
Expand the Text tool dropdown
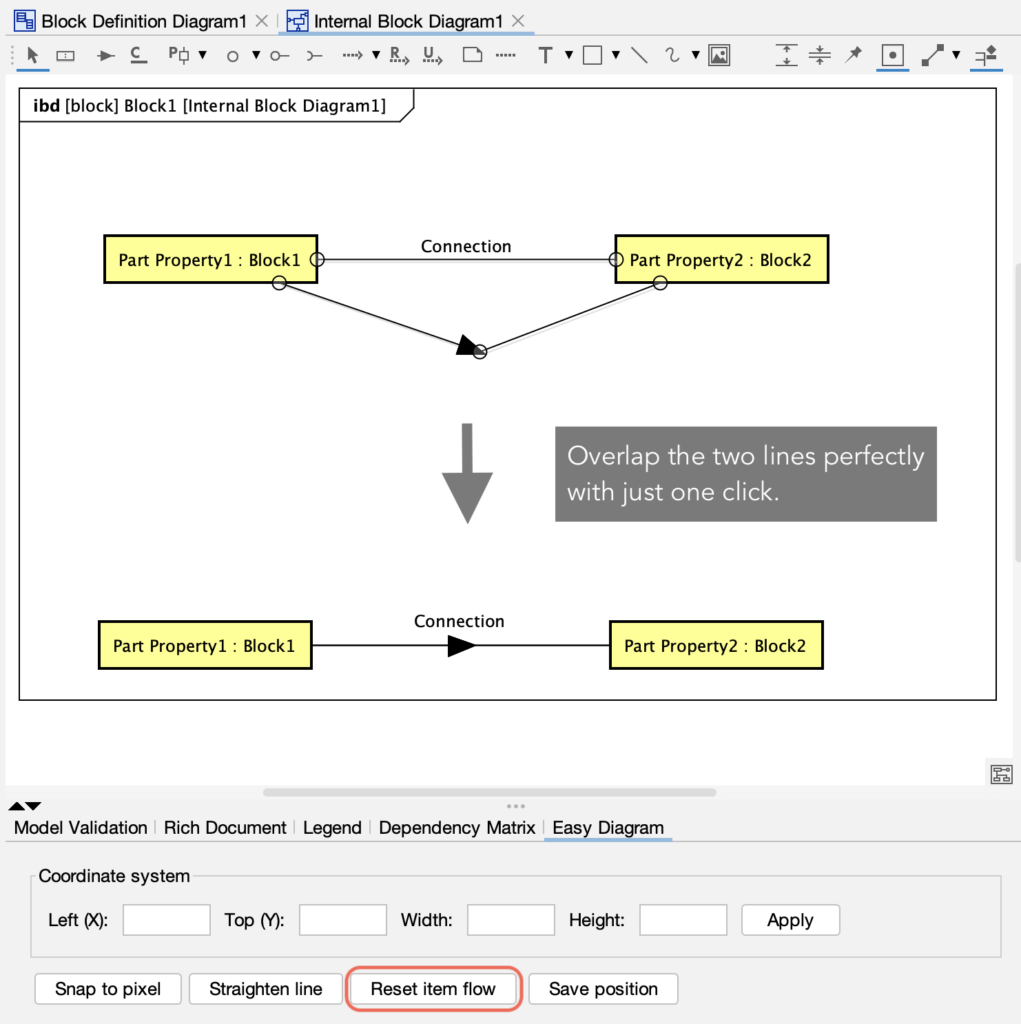(x=568, y=56)
